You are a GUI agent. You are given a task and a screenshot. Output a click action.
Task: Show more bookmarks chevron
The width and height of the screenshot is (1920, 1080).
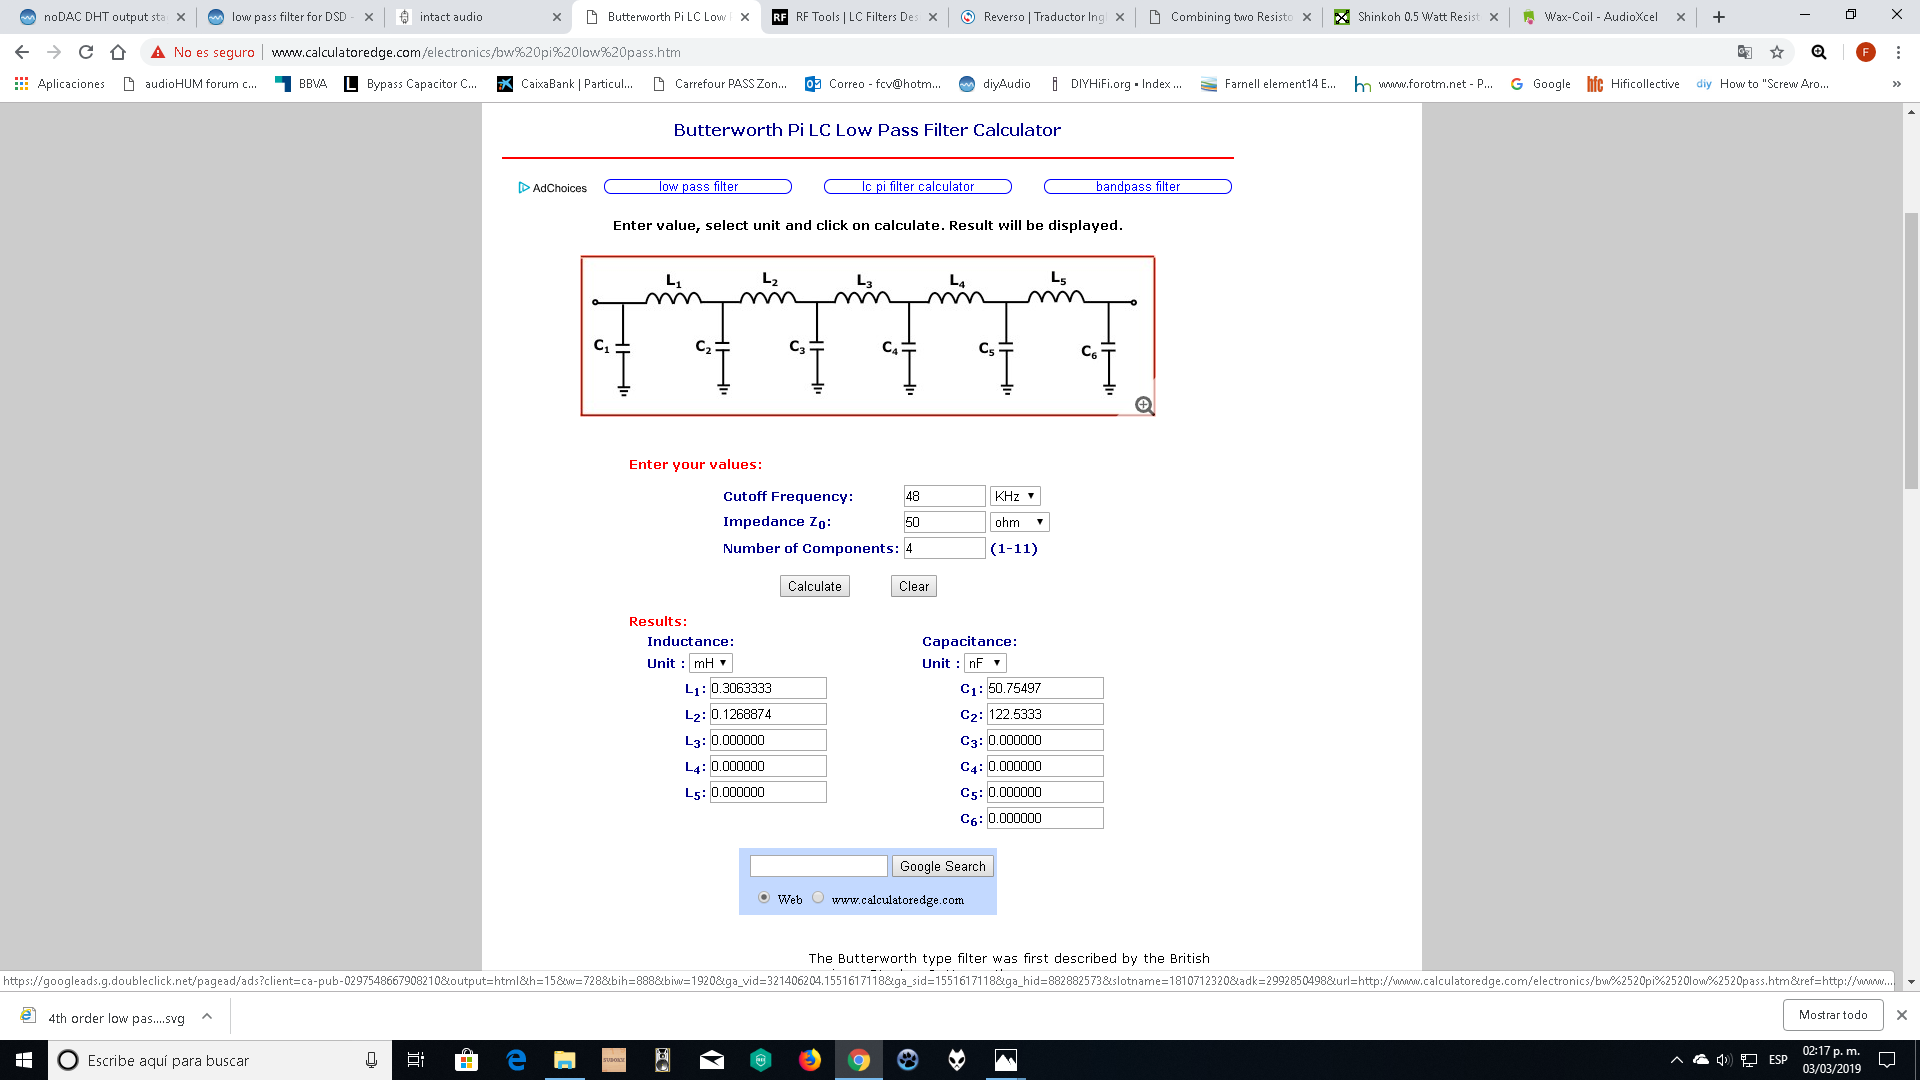pyautogui.click(x=1897, y=84)
